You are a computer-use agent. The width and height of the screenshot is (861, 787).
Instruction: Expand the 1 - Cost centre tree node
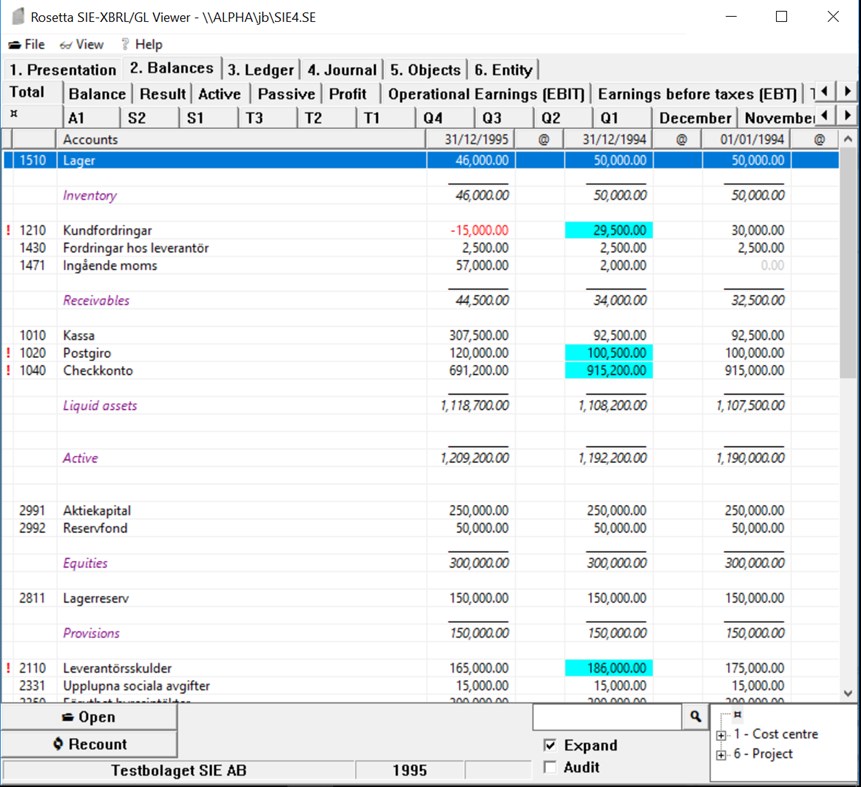(720, 736)
